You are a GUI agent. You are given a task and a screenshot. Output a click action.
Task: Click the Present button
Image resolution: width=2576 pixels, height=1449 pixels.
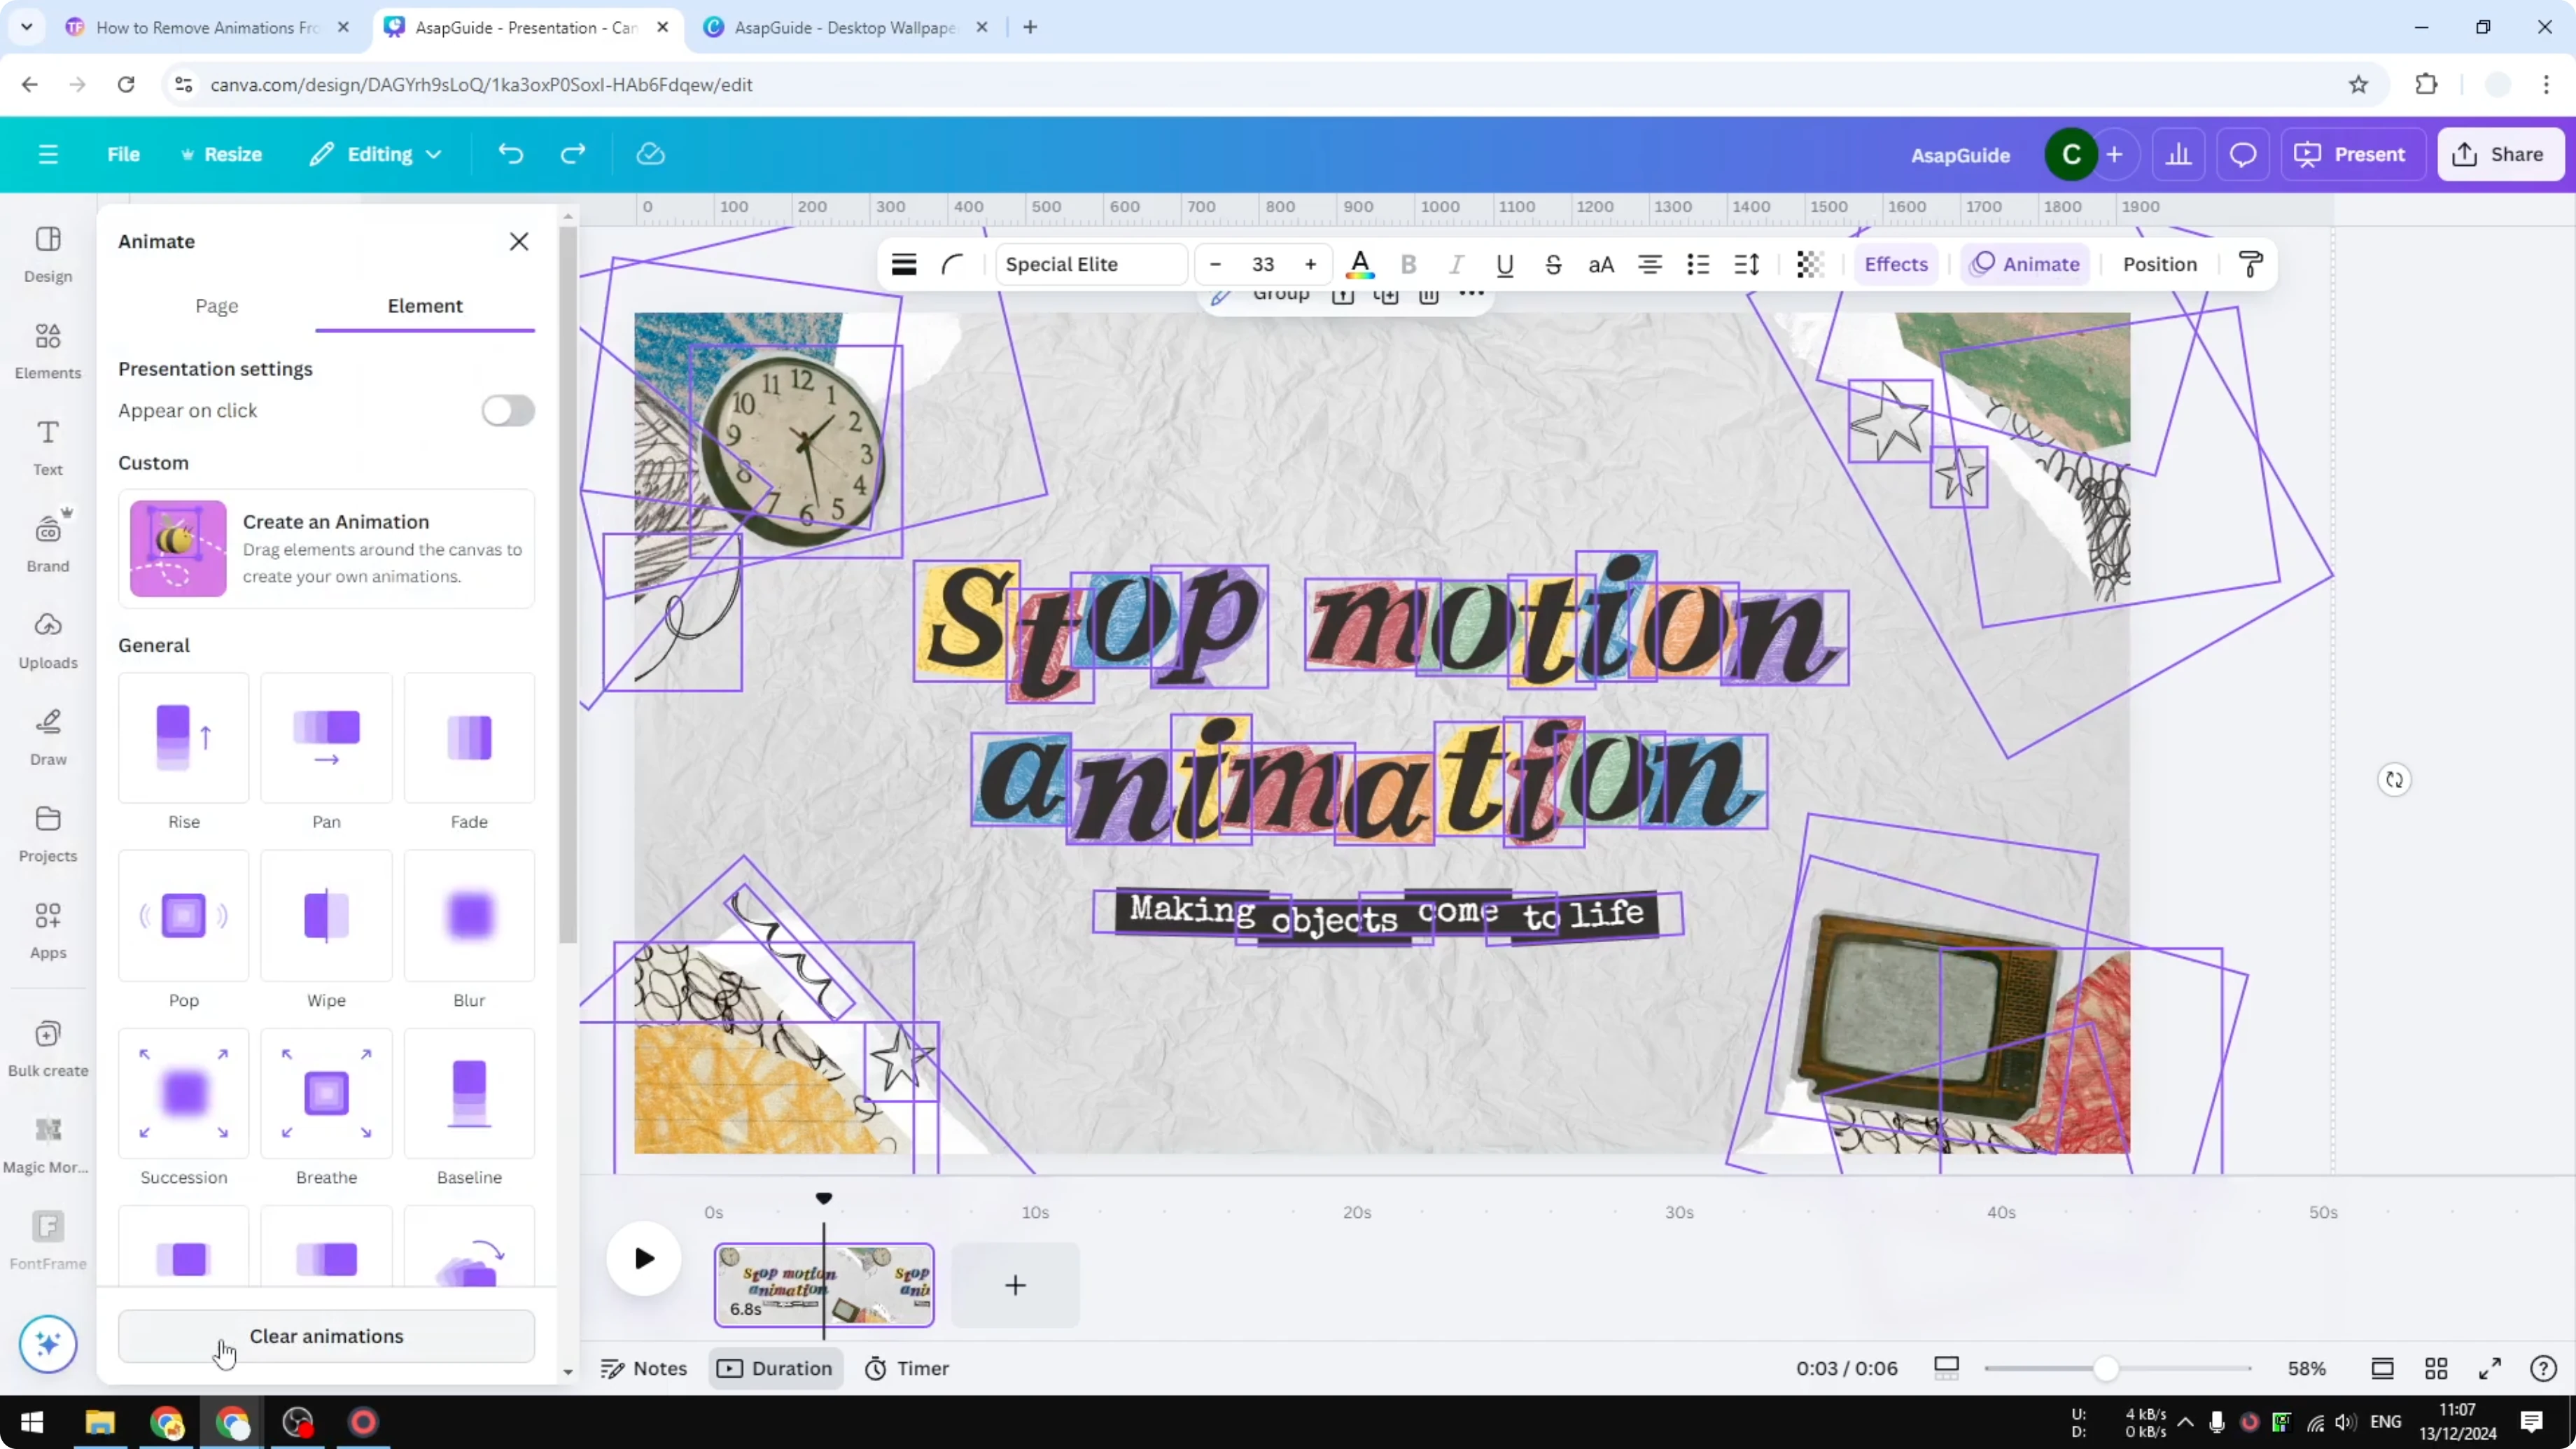(x=2352, y=154)
